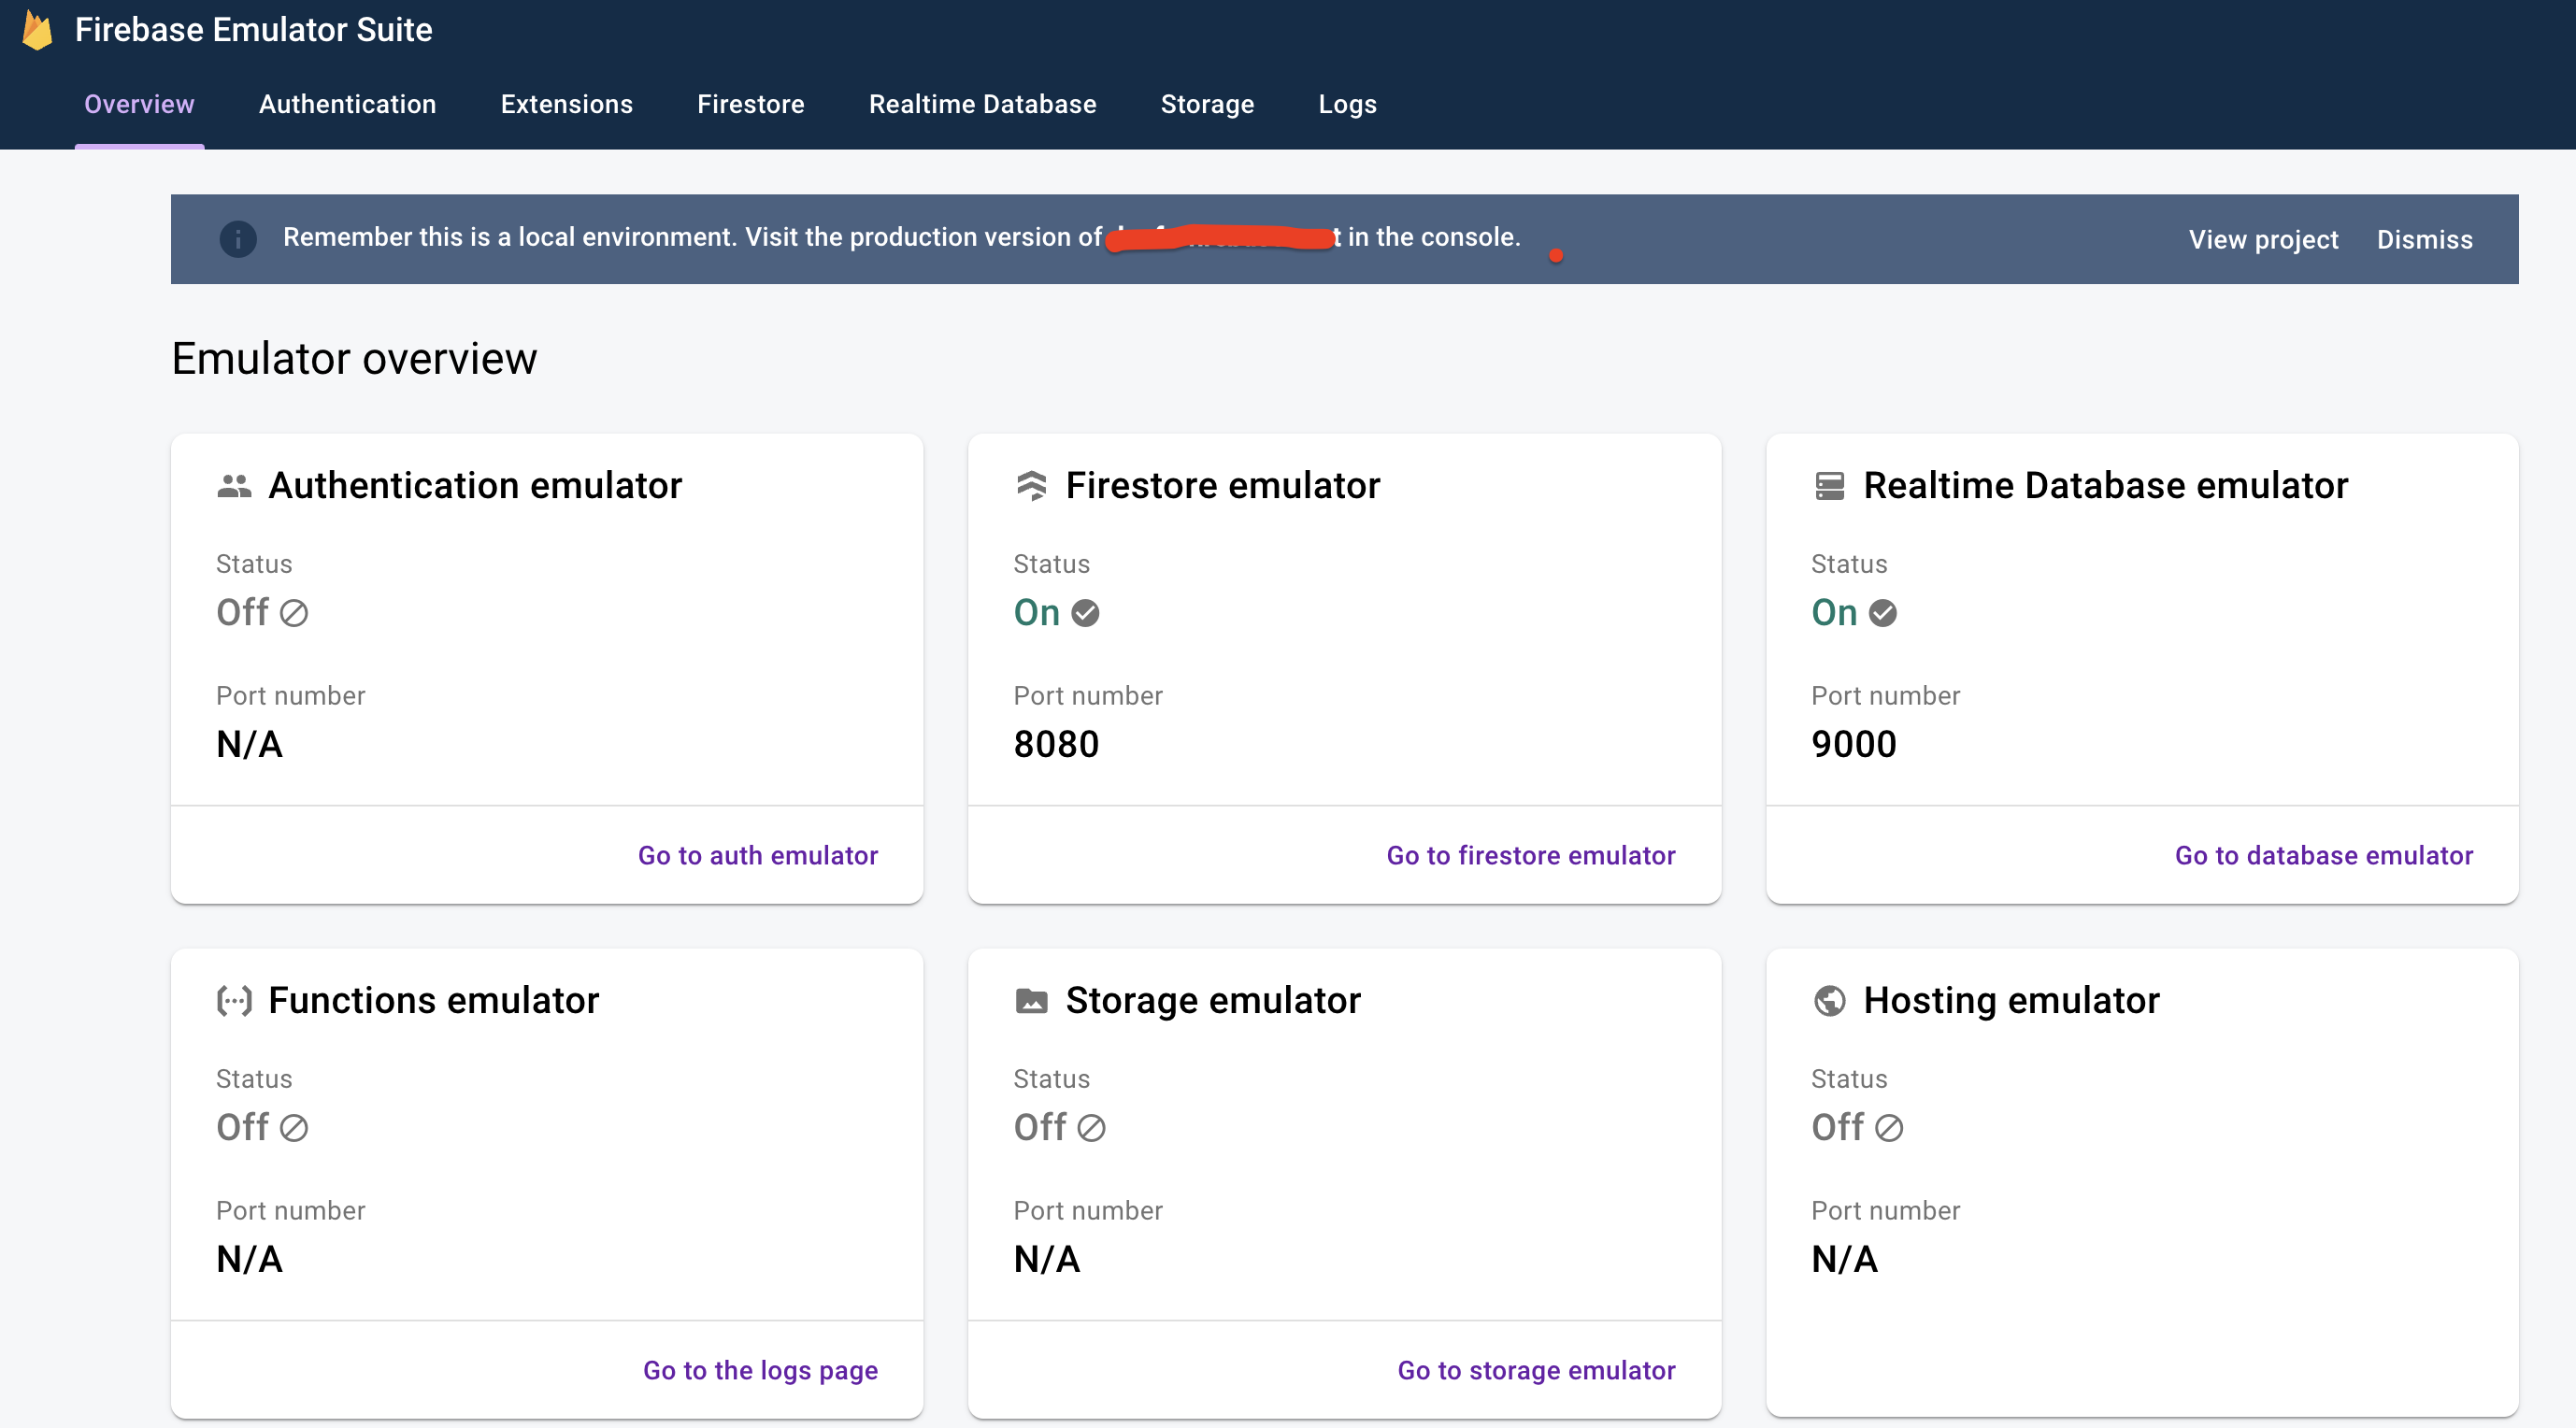2576x1428 pixels.
Task: Click the Storage emulator folder icon
Action: tap(1031, 1001)
